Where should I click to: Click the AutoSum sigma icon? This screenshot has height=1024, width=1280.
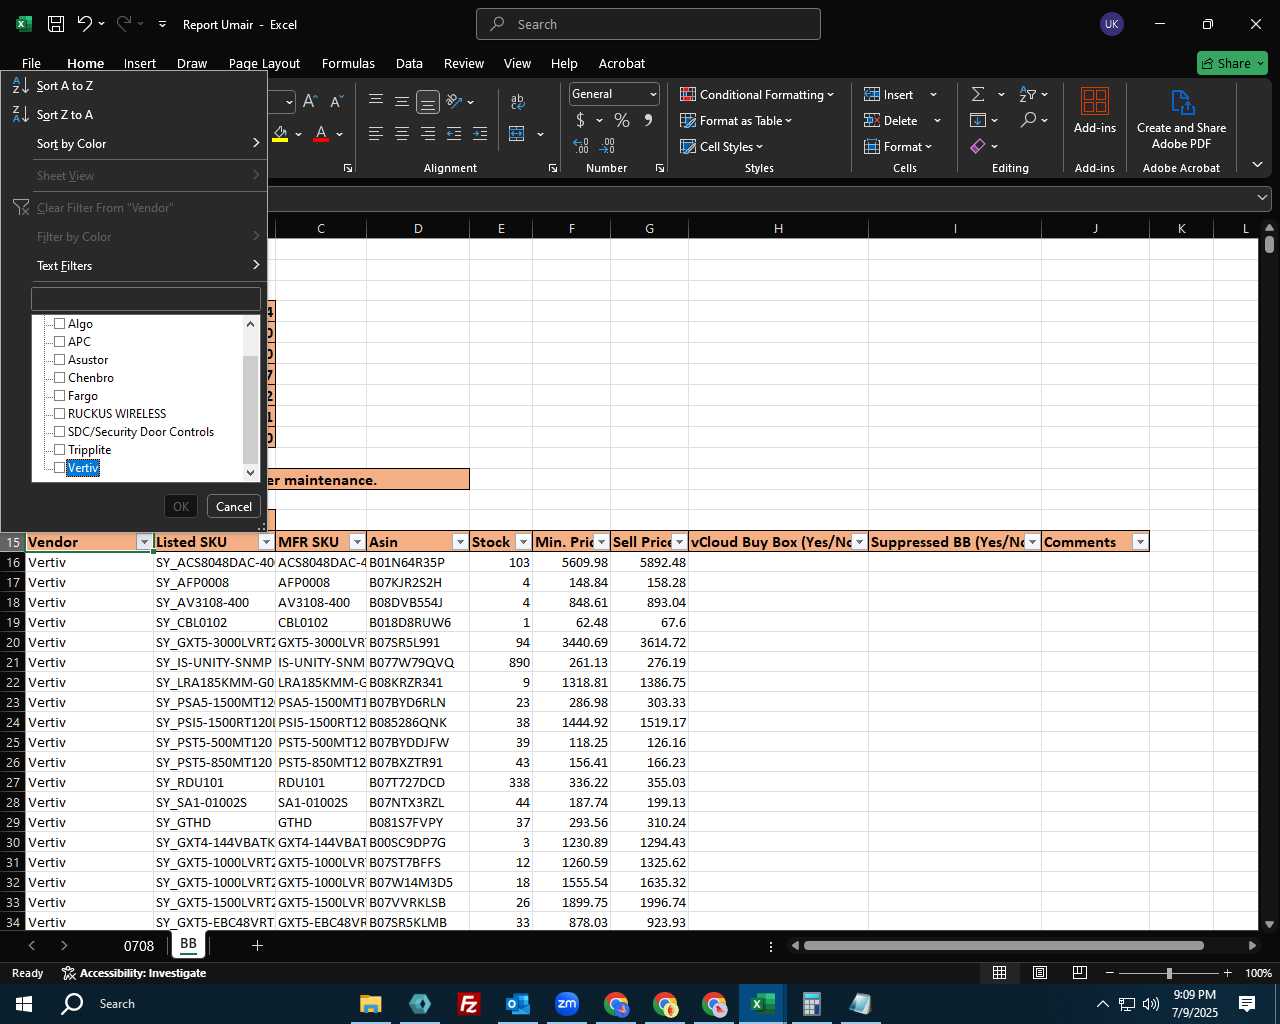(978, 94)
